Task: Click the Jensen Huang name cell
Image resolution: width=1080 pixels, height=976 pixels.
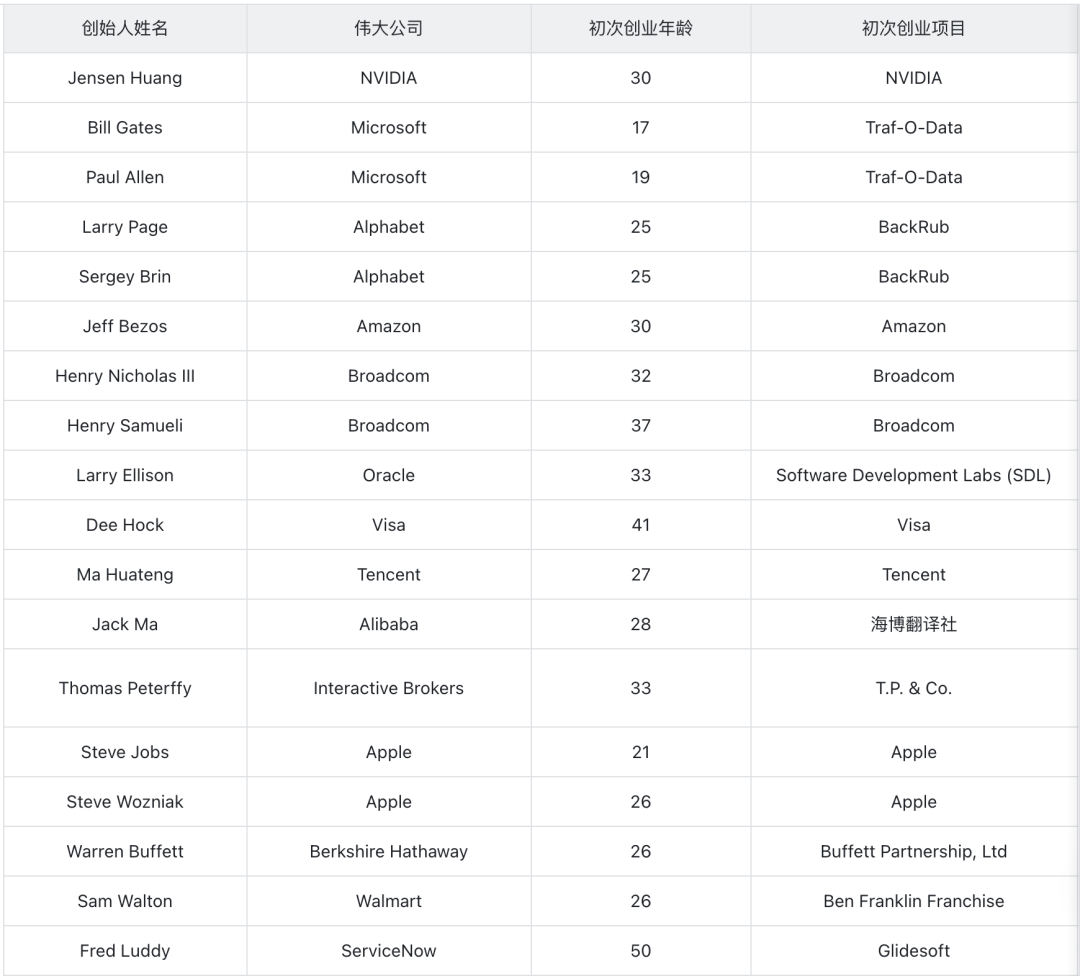Action: (x=125, y=78)
